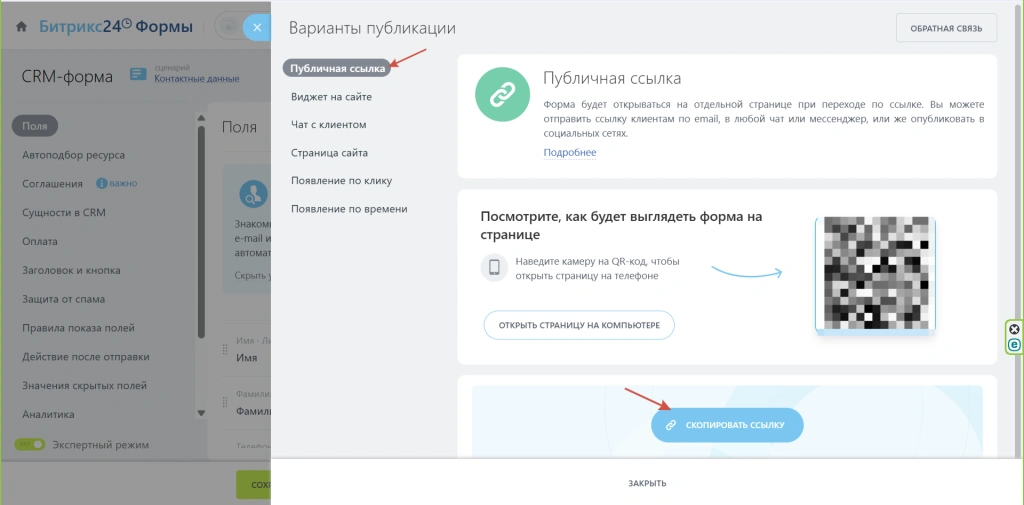Image resolution: width=1024 pixels, height=505 pixels.
Task: Open Значения скрытых полей
Action: point(84,385)
